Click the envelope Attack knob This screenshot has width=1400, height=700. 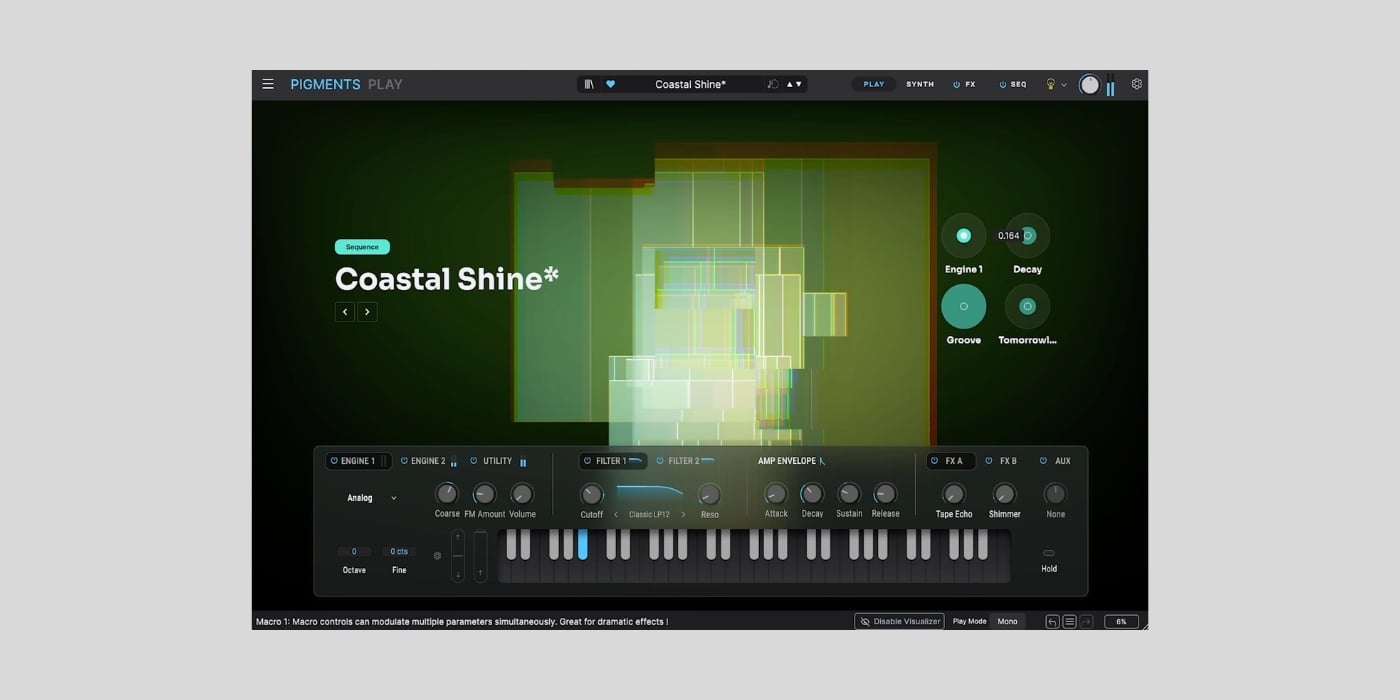point(776,494)
